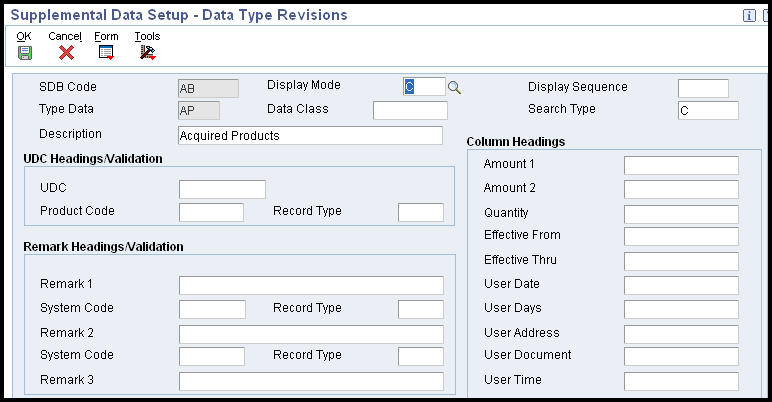Image resolution: width=772 pixels, height=402 pixels.
Task: Click the OK save disk icon
Action: (x=25, y=53)
